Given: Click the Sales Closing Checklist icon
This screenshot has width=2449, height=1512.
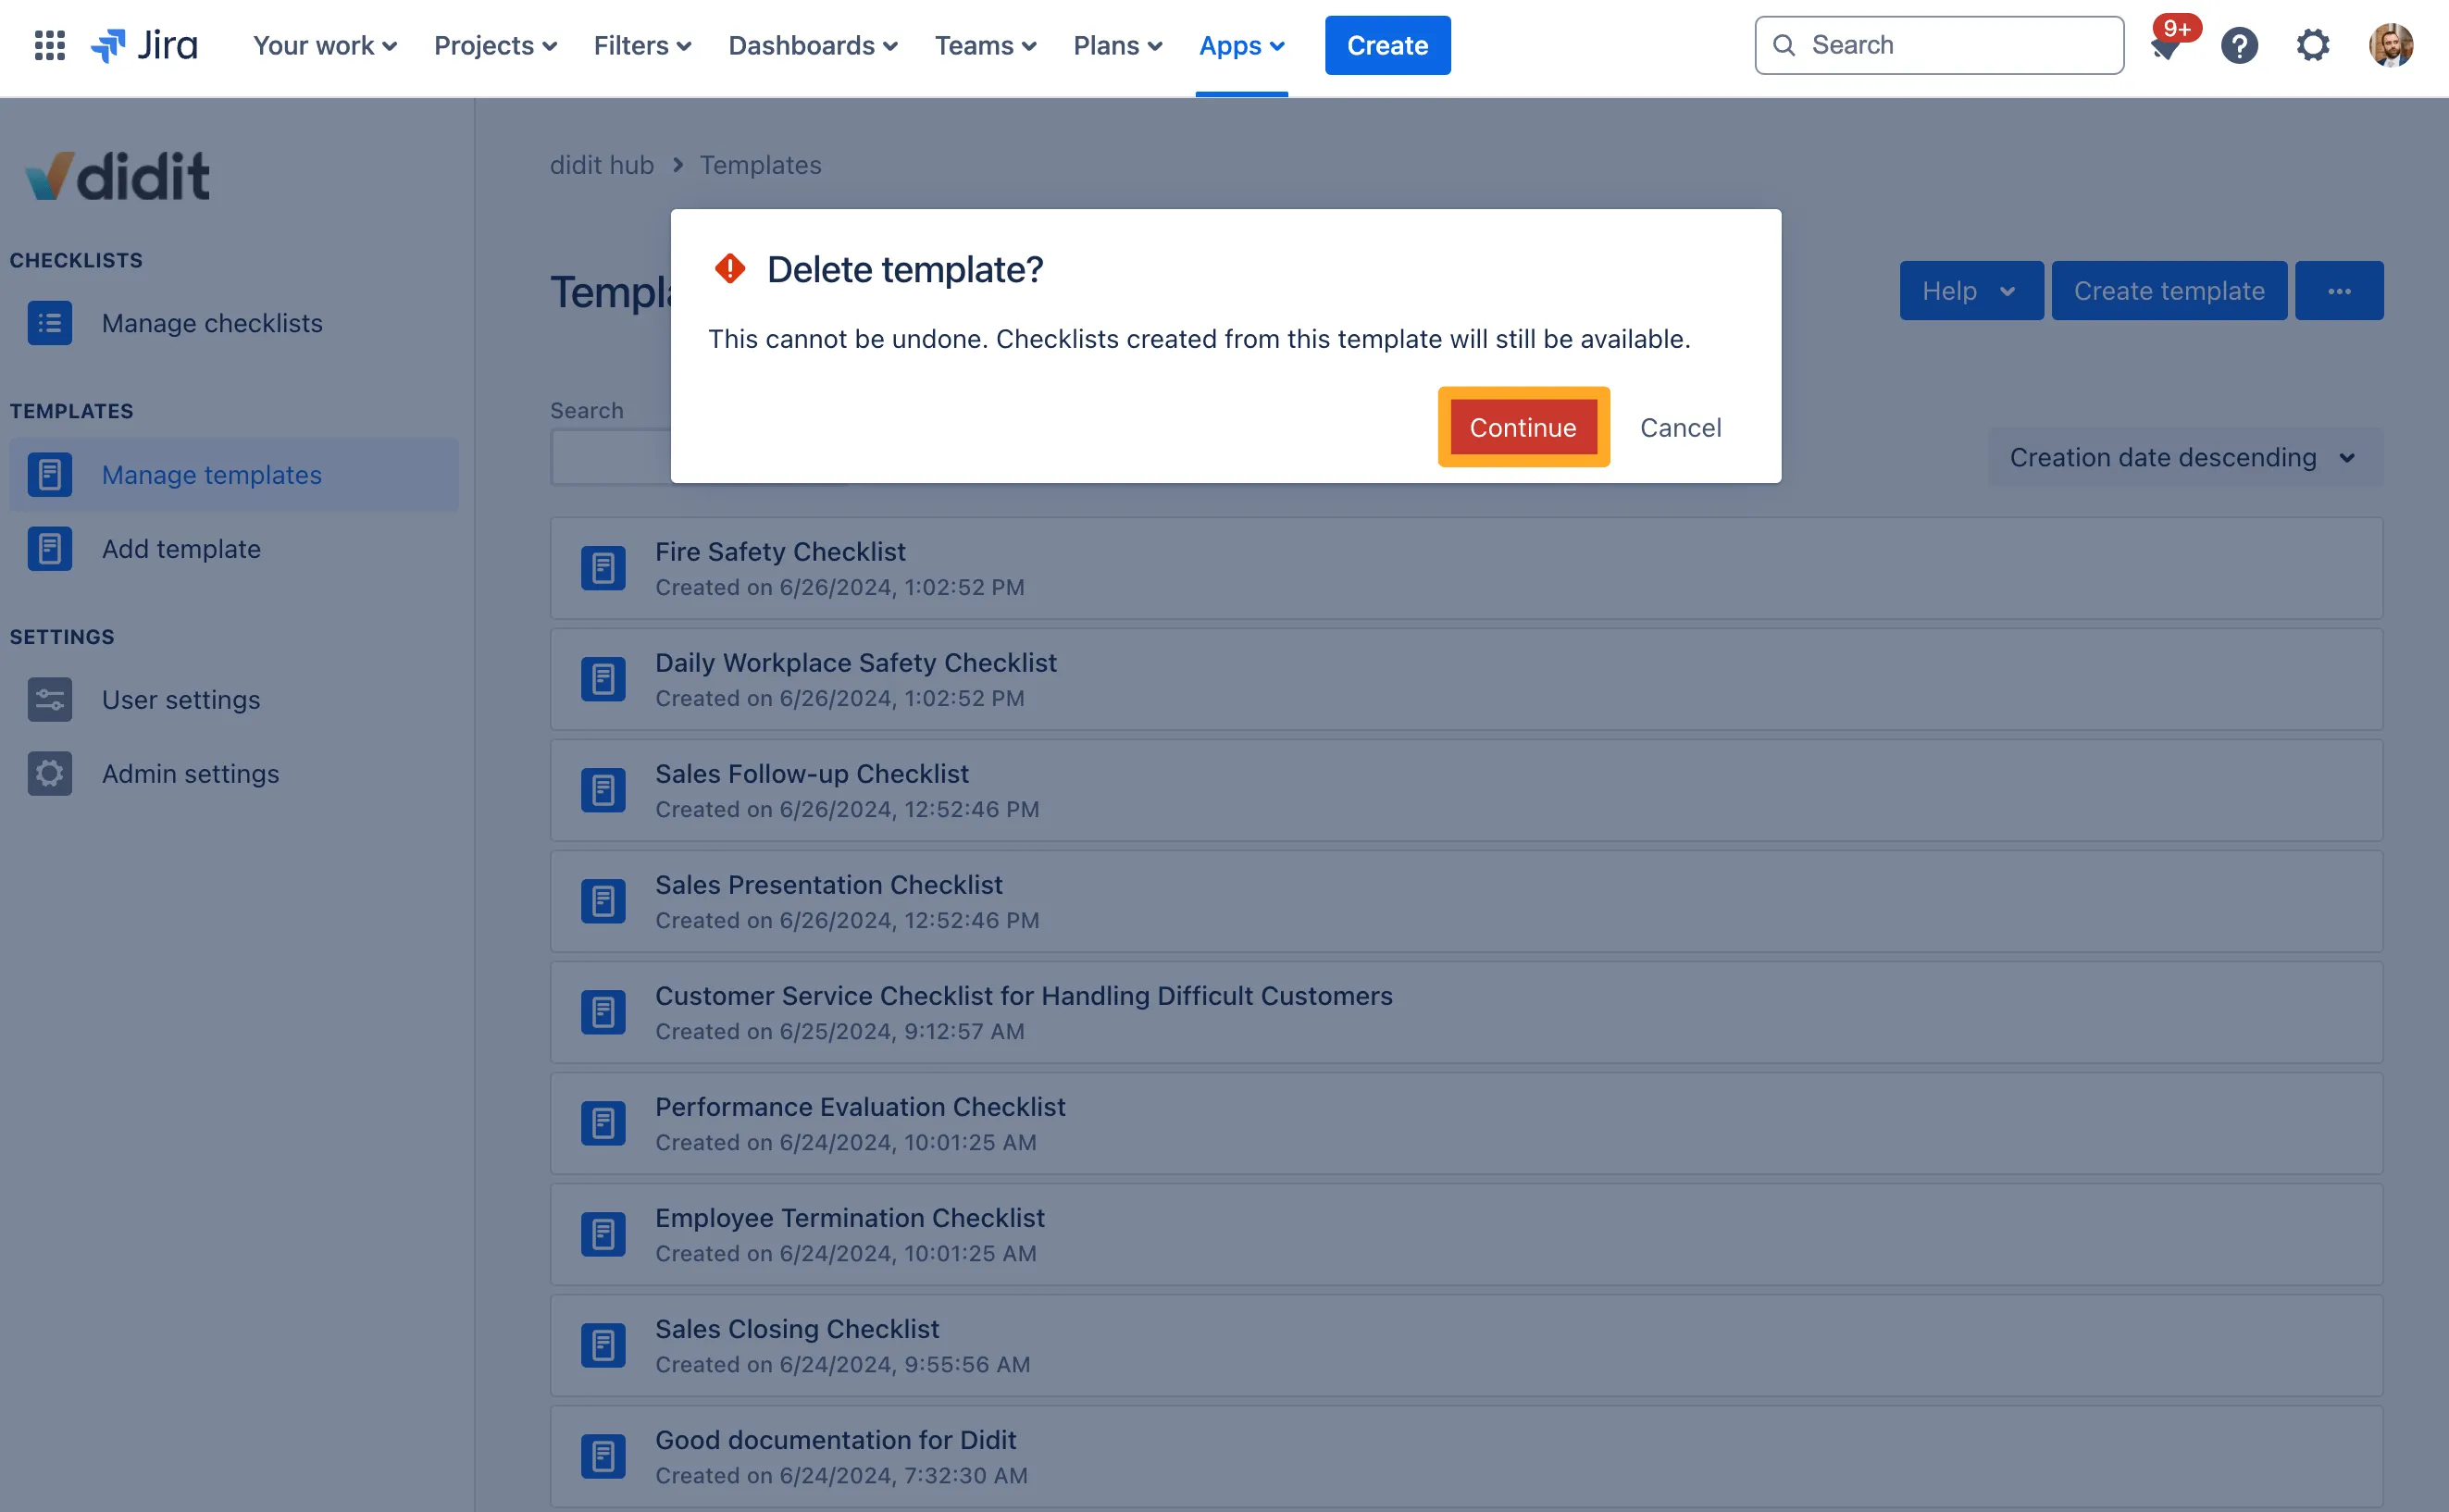Looking at the screenshot, I should (603, 1345).
